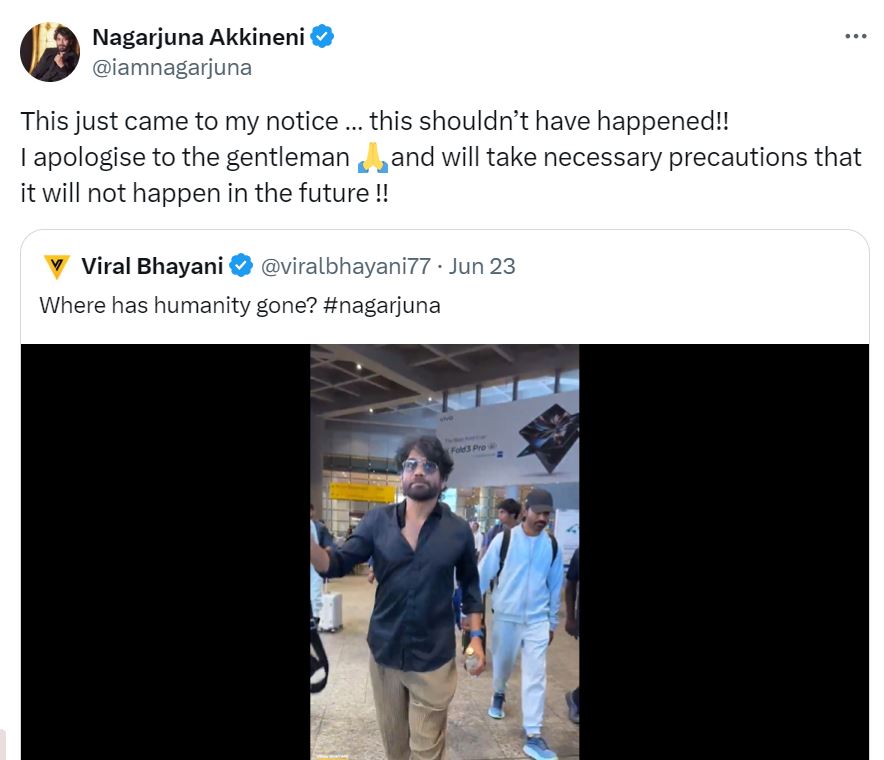Open Nagarjuna's profile picture
Viewport: 884px width, 760px height.
pyautogui.click(x=49, y=50)
